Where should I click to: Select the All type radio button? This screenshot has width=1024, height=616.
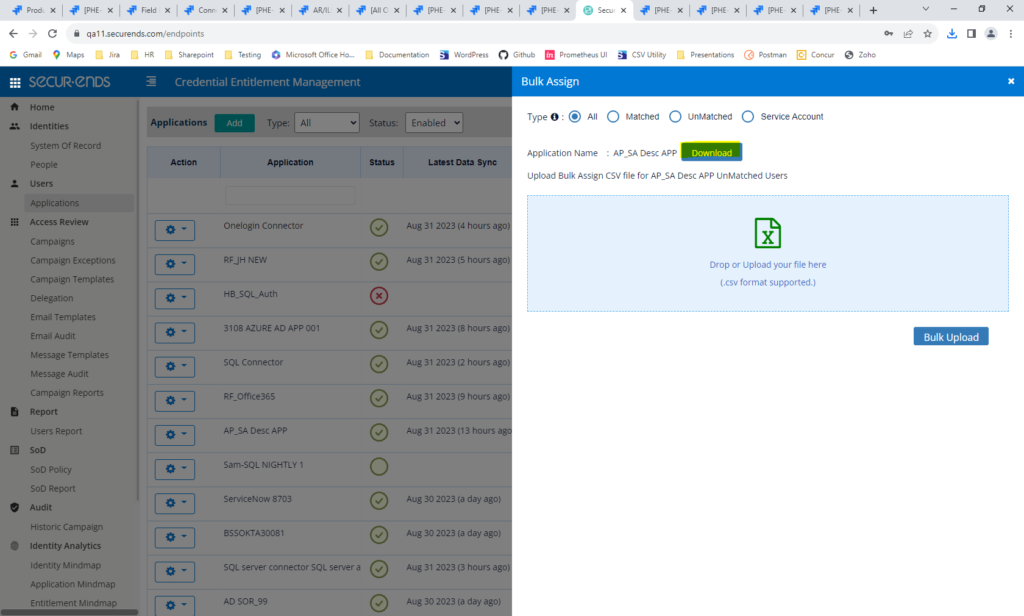coord(575,116)
